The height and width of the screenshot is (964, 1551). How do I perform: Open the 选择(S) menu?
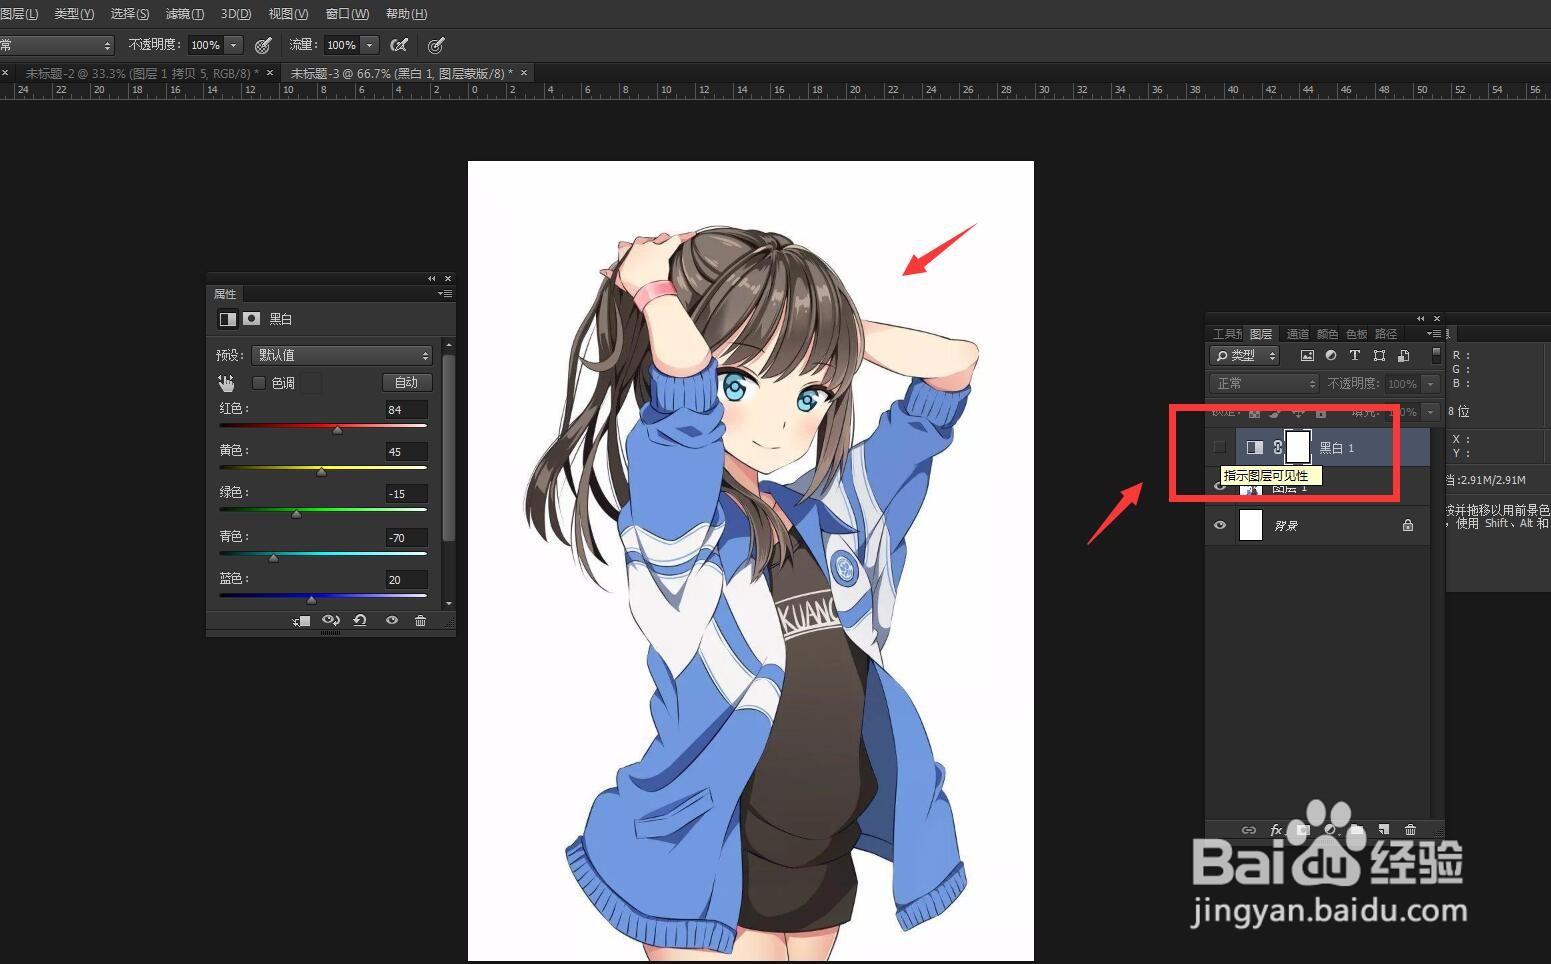point(130,14)
